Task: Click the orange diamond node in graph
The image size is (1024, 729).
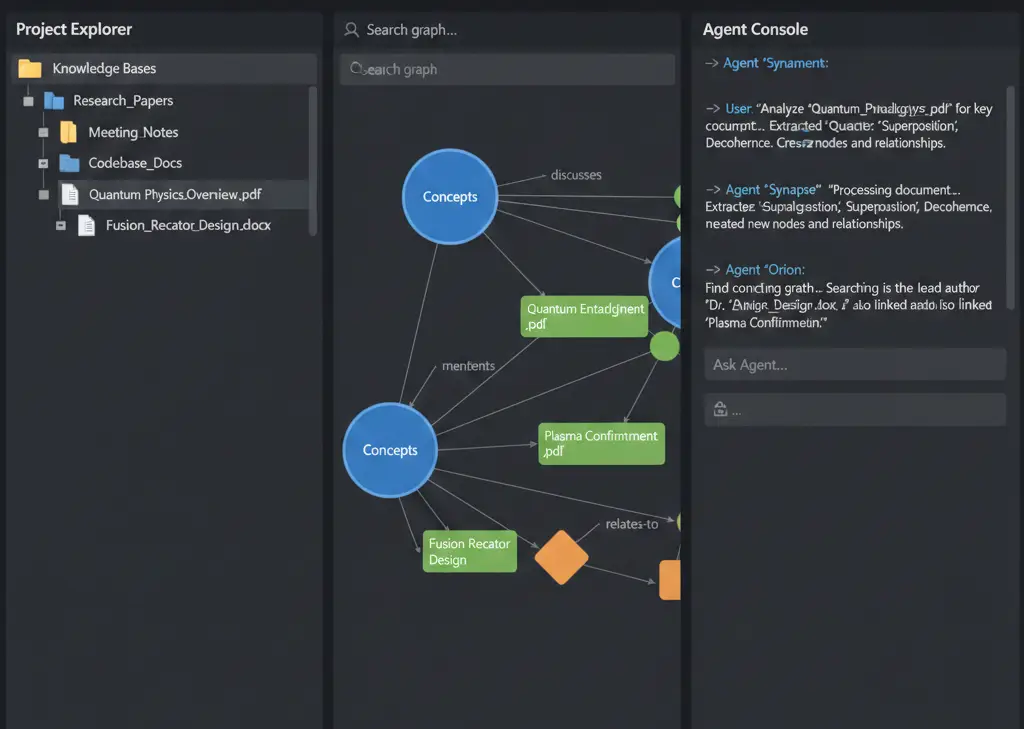Action: coord(561,557)
